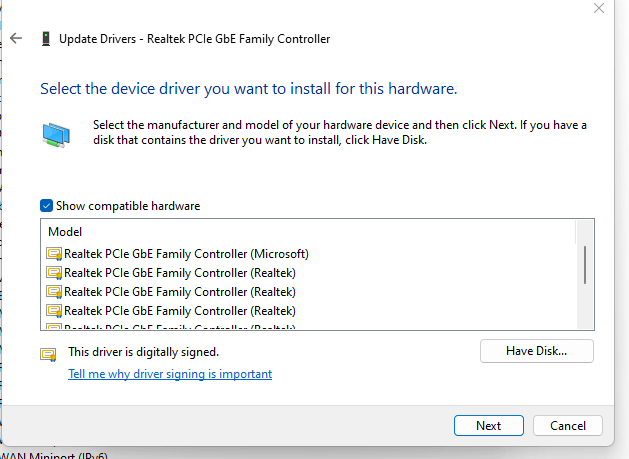
Task: Click 'This driver is digitally signed.' text
Action: pos(143,352)
